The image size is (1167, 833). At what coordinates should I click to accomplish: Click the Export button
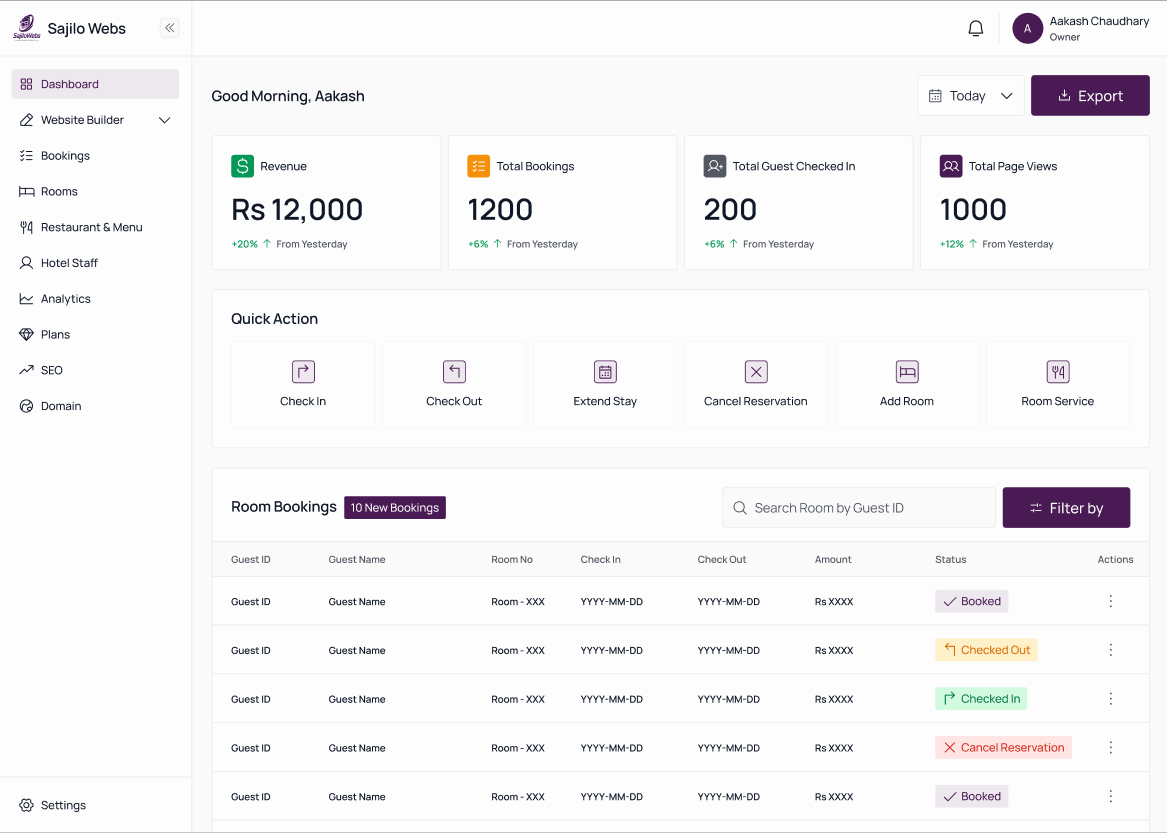click(x=1090, y=96)
